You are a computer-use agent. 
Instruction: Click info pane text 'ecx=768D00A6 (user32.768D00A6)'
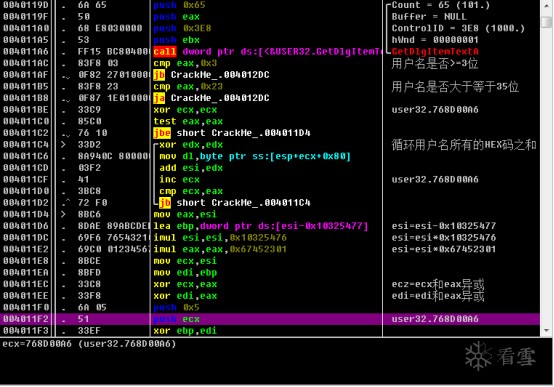click(89, 344)
